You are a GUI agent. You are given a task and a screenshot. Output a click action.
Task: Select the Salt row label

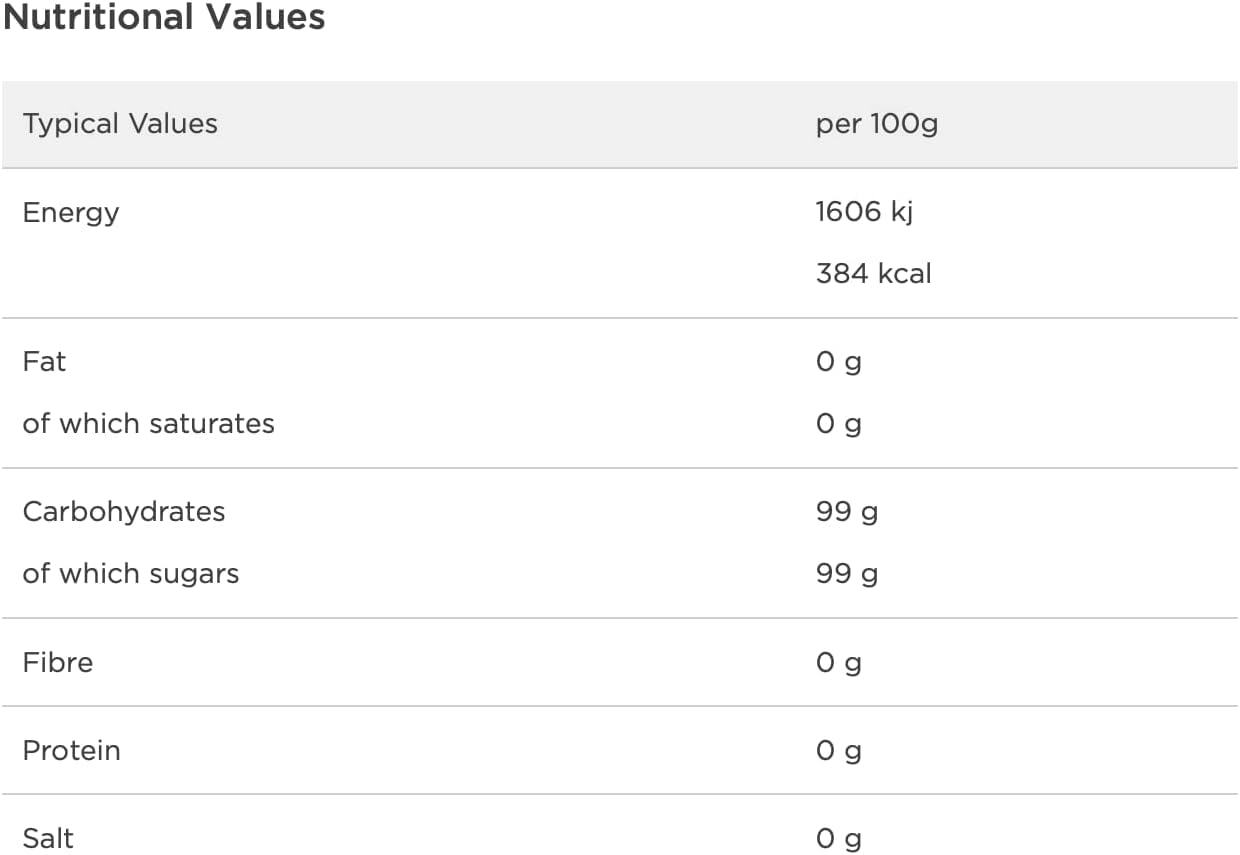[48, 838]
